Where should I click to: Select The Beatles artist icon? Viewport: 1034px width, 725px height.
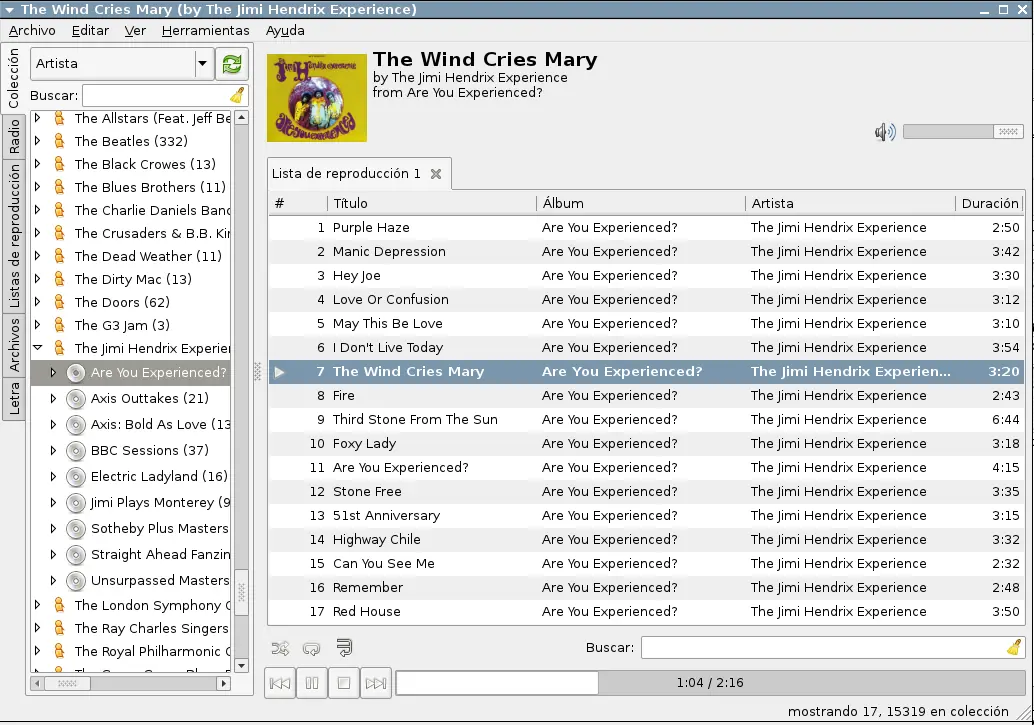[59, 141]
